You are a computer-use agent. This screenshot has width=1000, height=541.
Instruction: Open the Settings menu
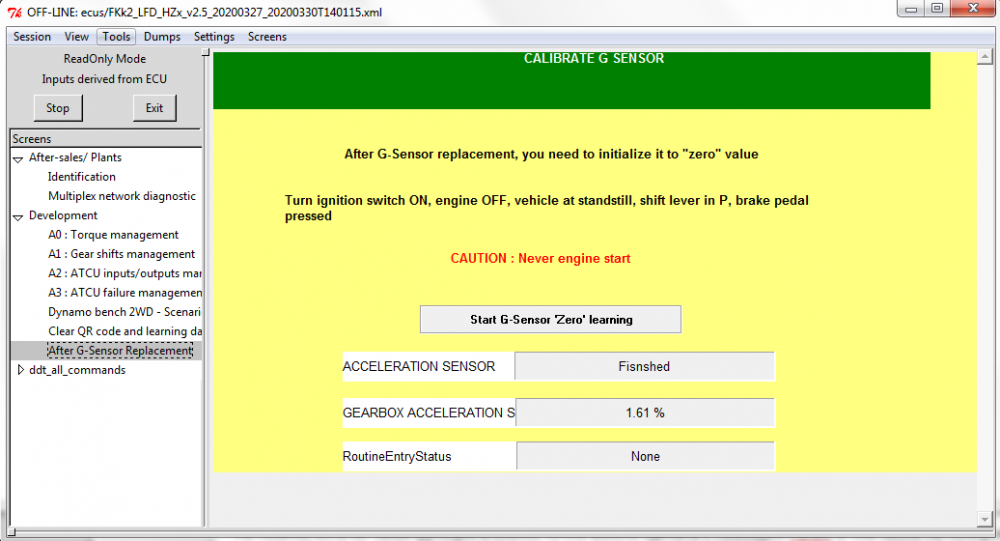coord(214,37)
